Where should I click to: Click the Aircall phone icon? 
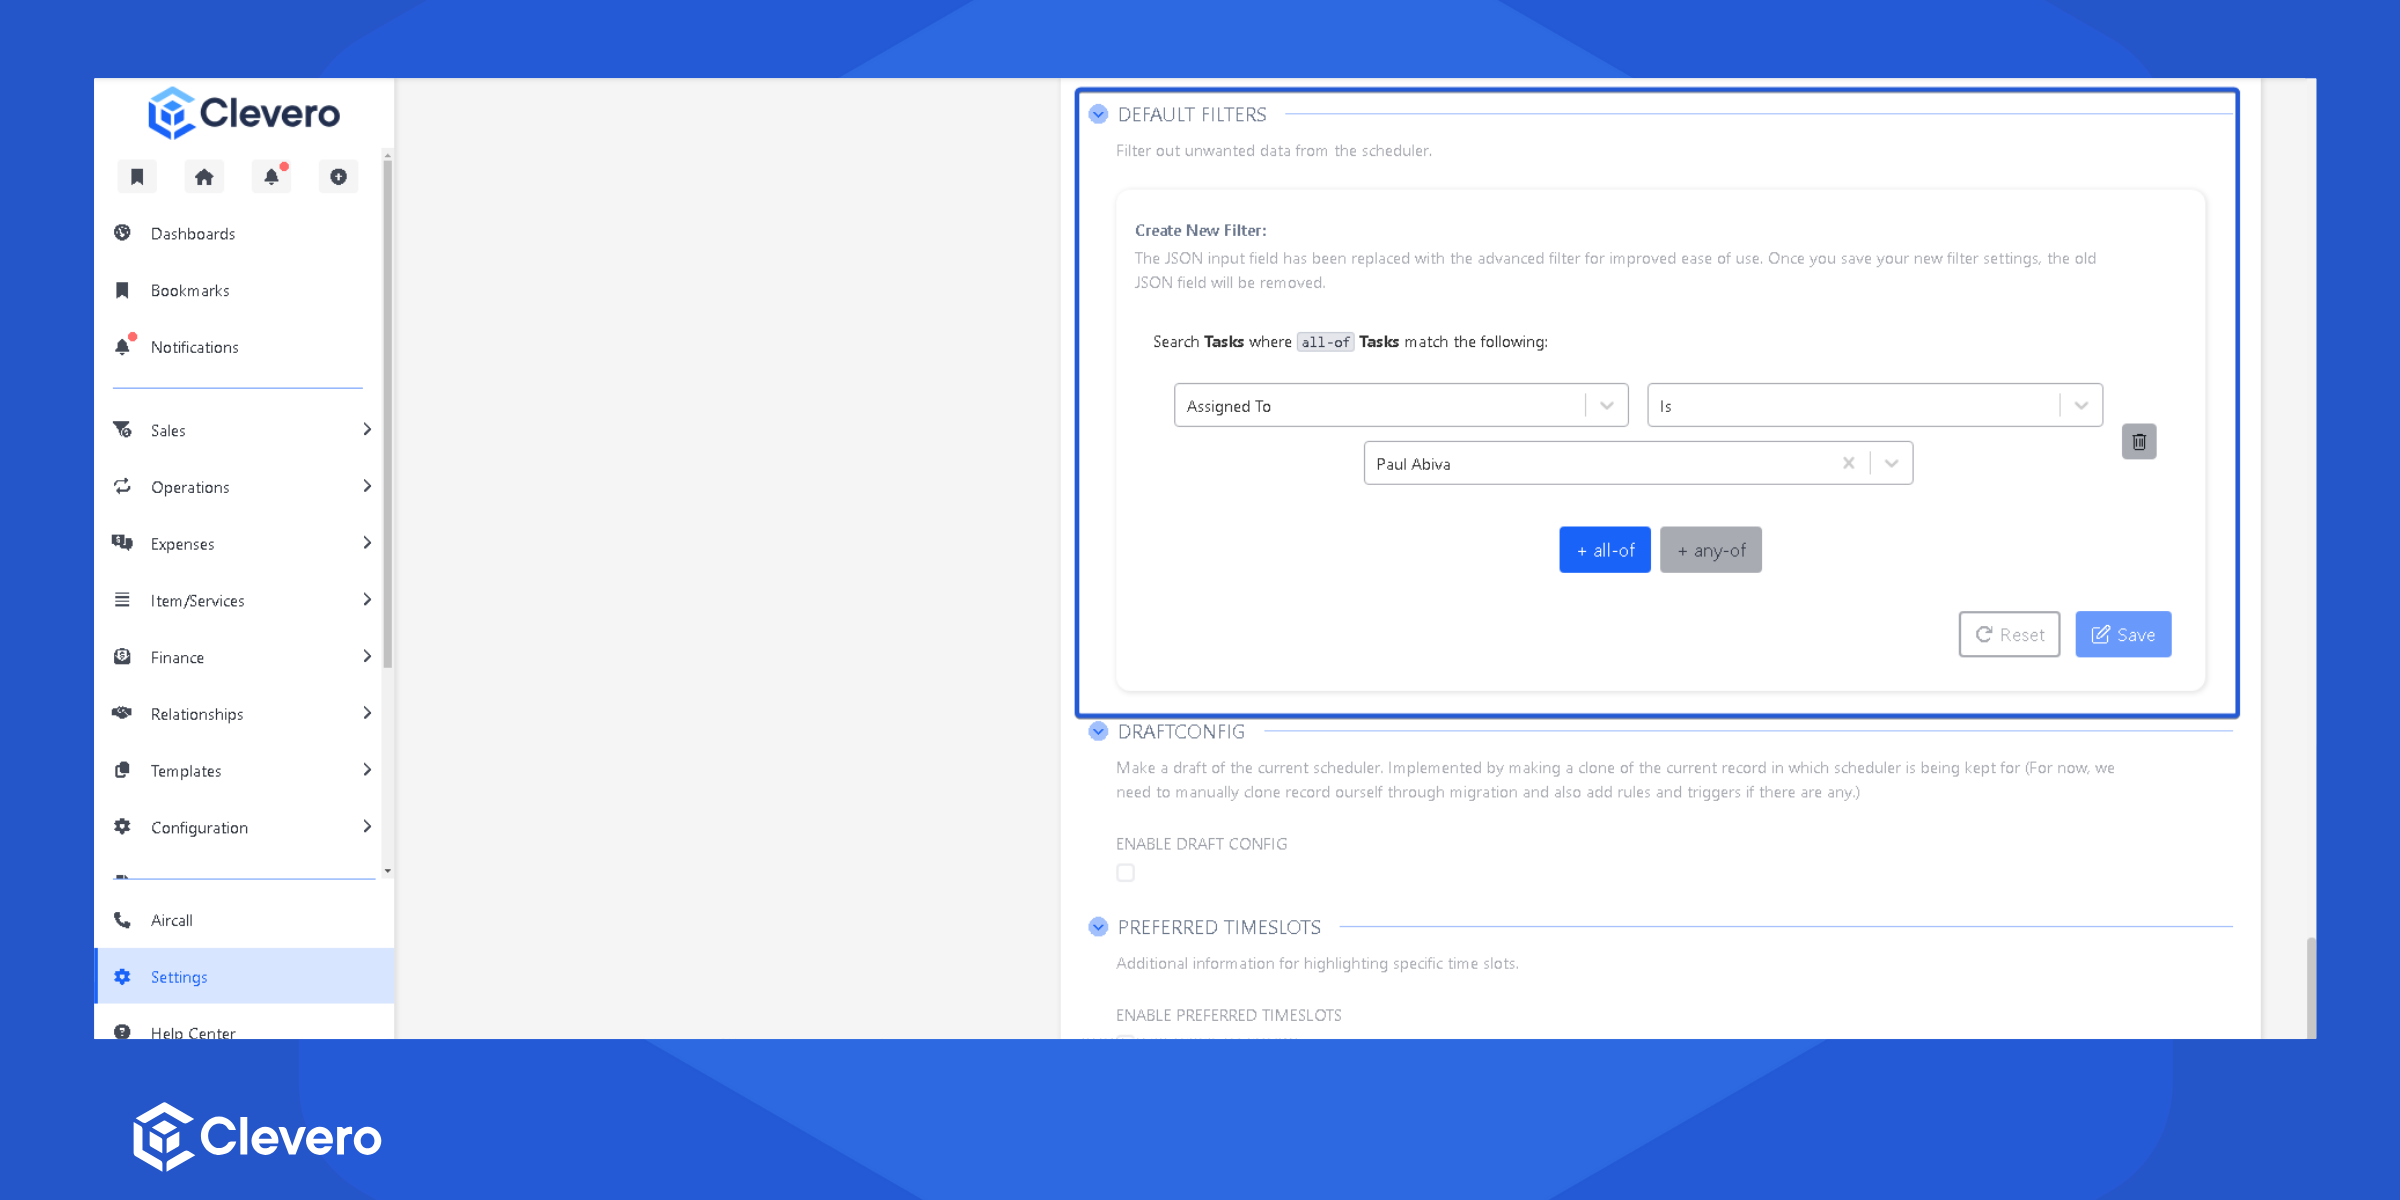(x=122, y=920)
